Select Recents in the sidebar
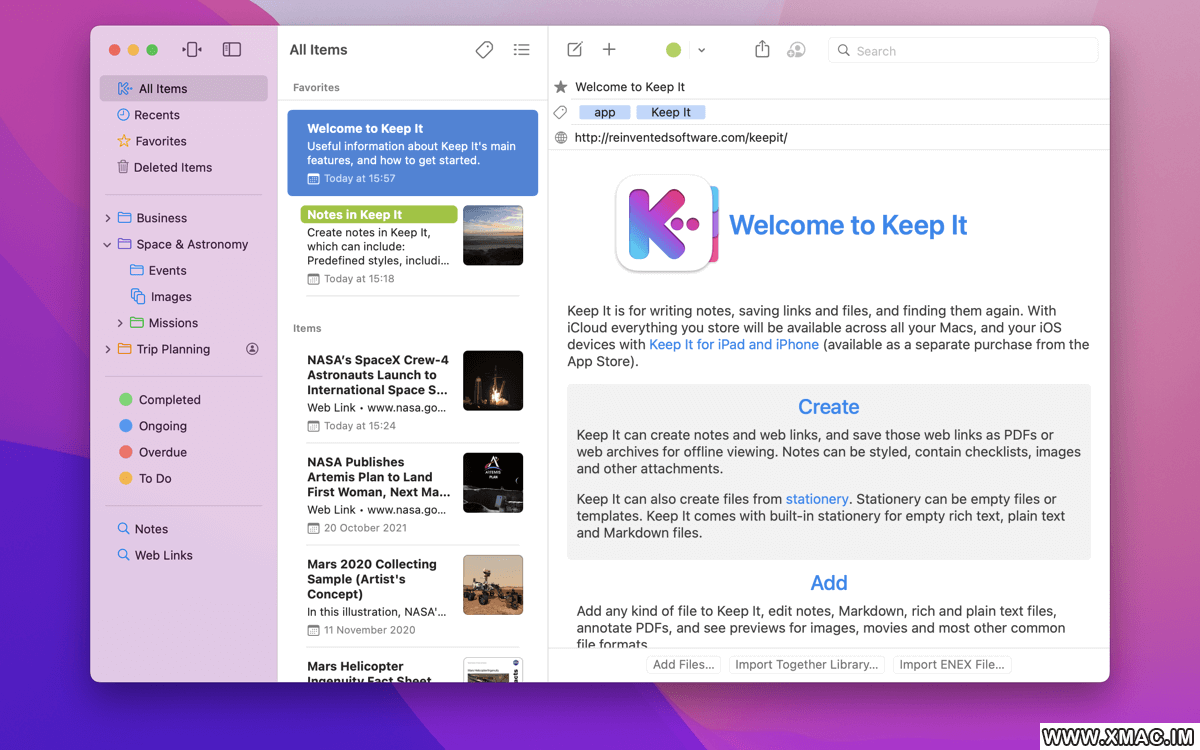The image size is (1200, 750). (157, 115)
